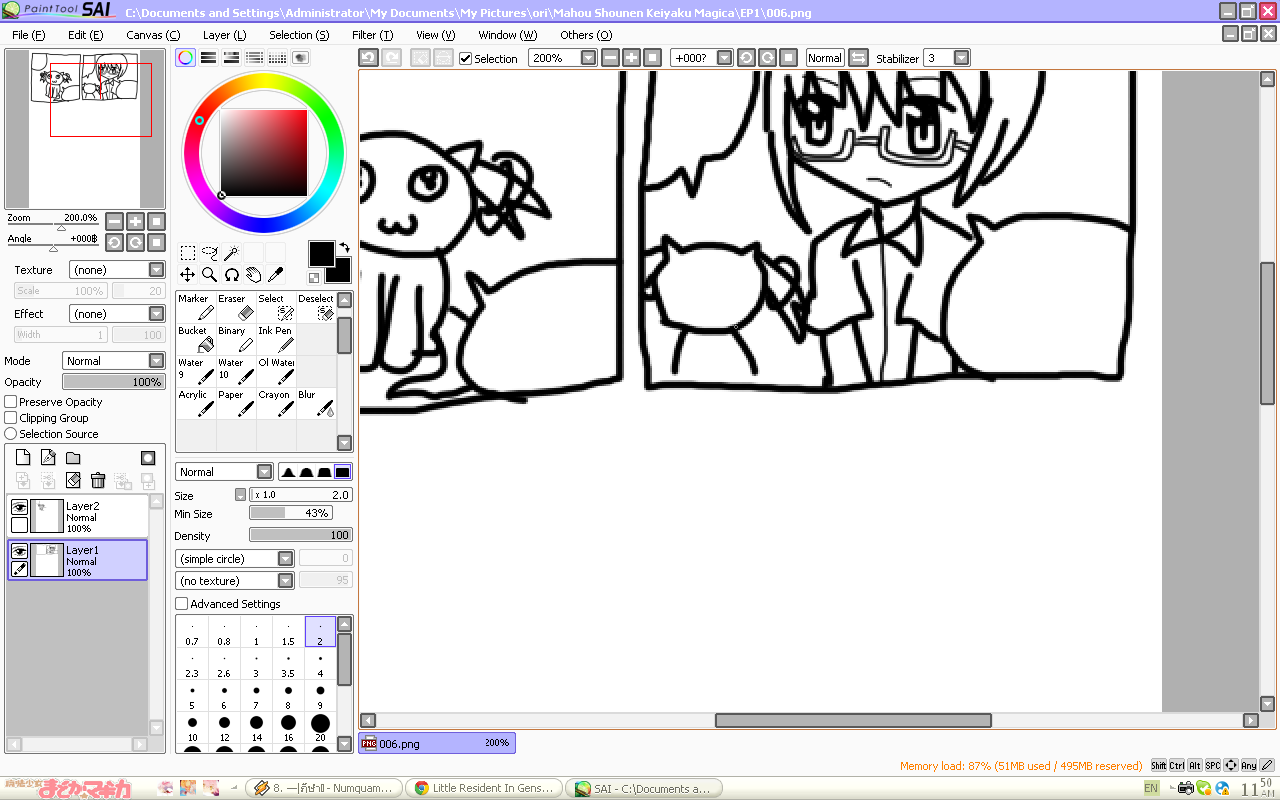The width and height of the screenshot is (1280, 800).
Task: Open the Filter menu
Action: [372, 35]
